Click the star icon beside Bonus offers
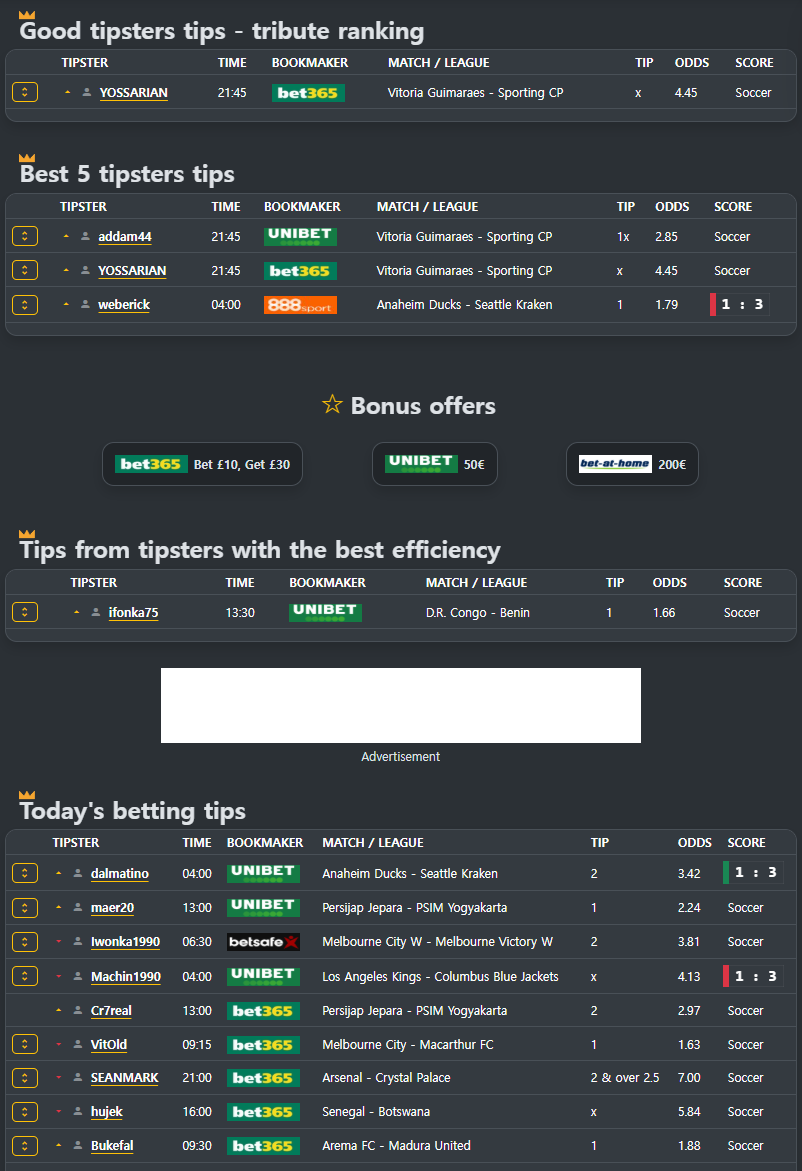This screenshot has height=1171, width=802. [x=332, y=405]
